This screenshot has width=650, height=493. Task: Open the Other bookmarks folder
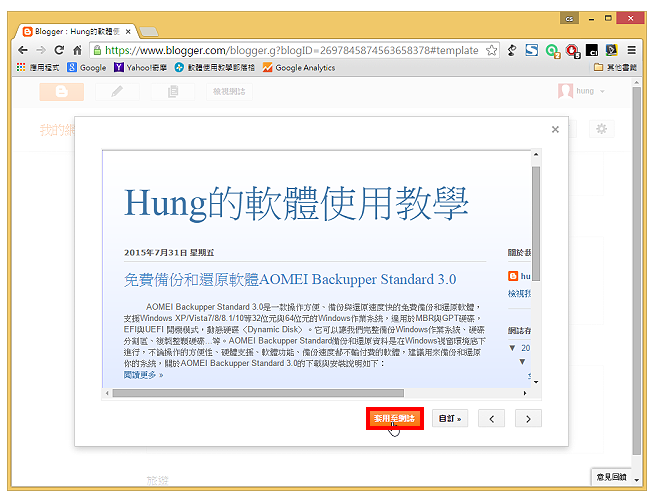[615, 67]
